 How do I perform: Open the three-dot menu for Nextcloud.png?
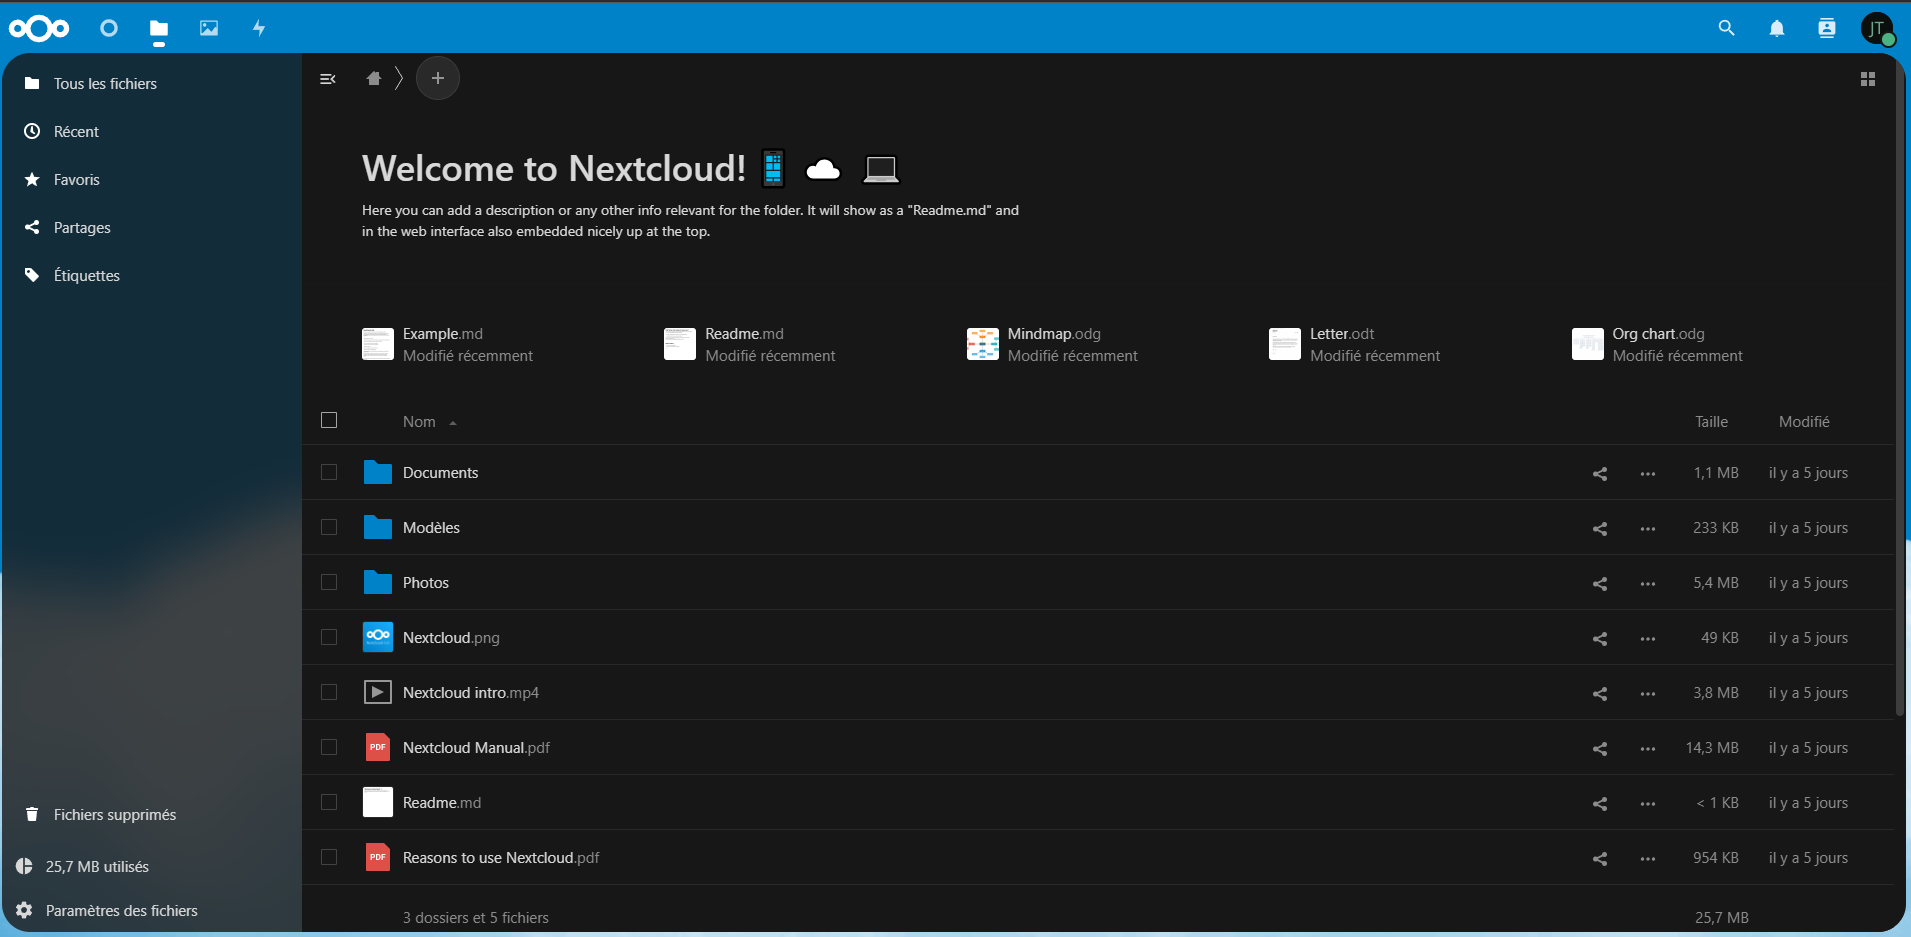(1647, 639)
